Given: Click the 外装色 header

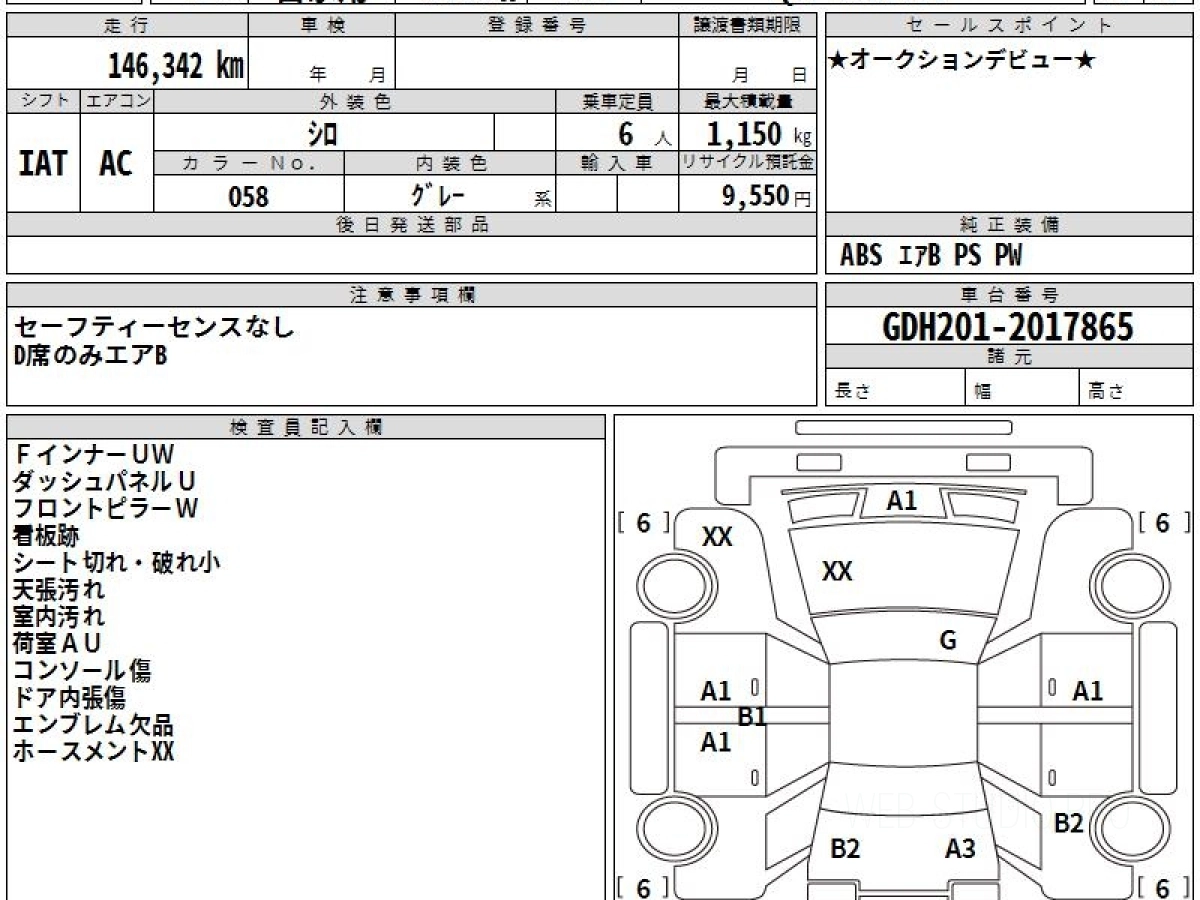Looking at the screenshot, I should pos(355,101).
